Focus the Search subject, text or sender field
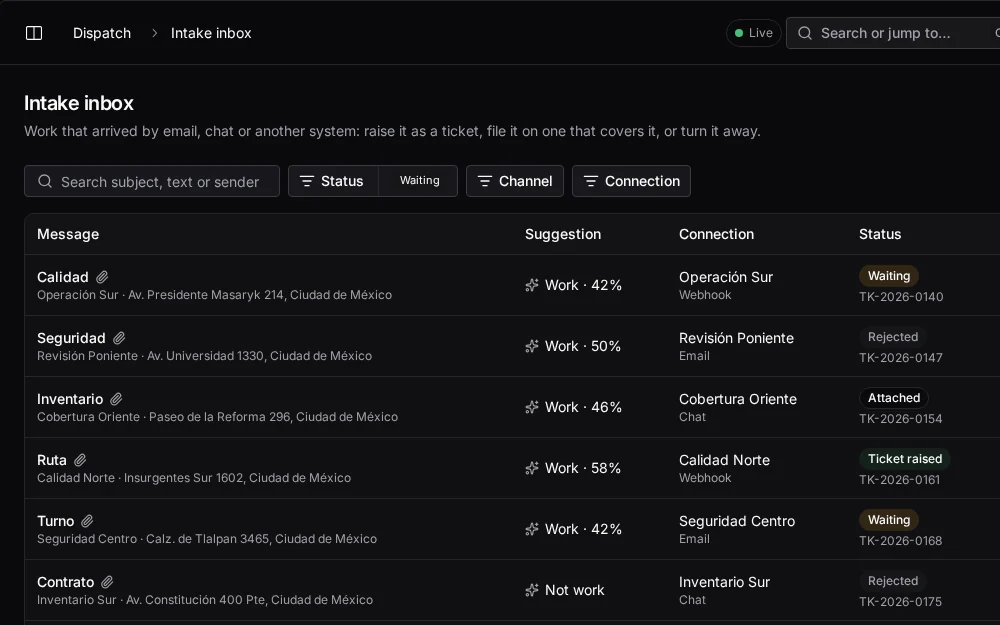The height and width of the screenshot is (625, 1000). [x=152, y=181]
